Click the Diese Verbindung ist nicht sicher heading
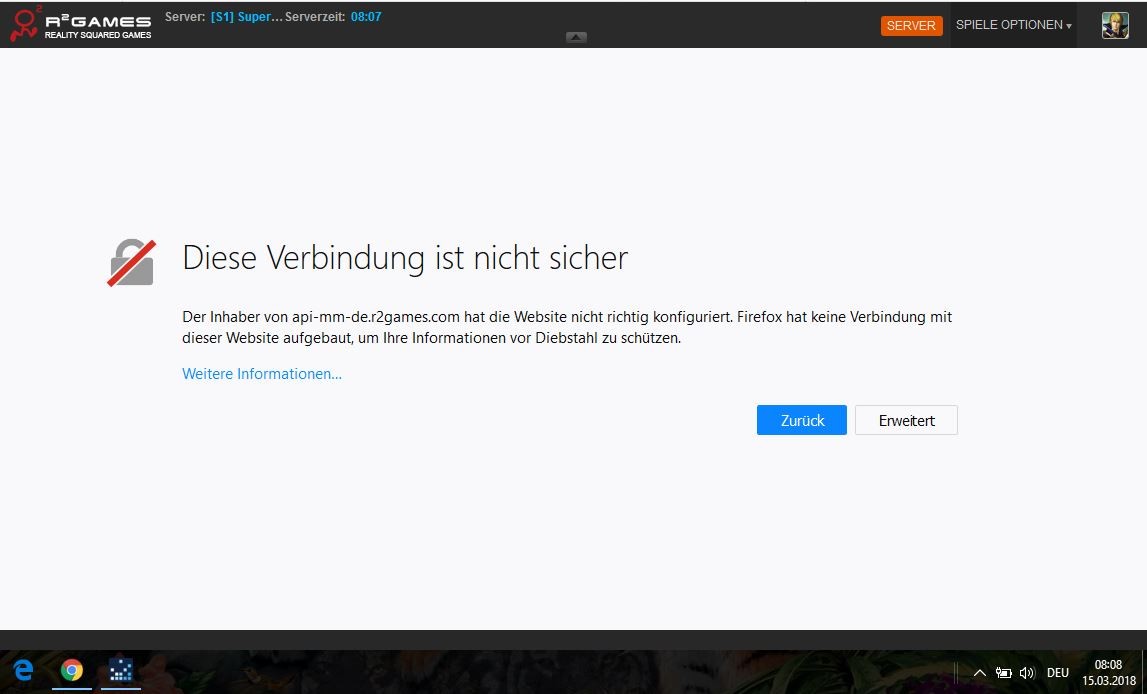The width and height of the screenshot is (1147, 694). click(x=405, y=258)
